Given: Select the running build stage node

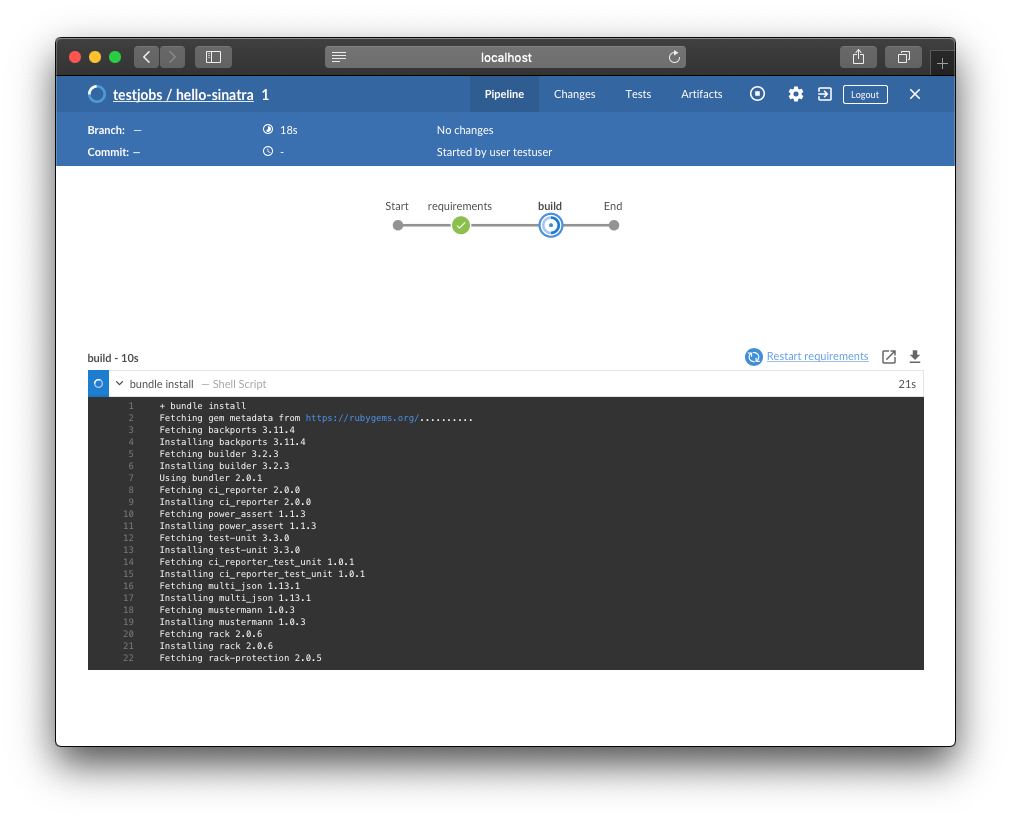Looking at the screenshot, I should (x=551, y=226).
